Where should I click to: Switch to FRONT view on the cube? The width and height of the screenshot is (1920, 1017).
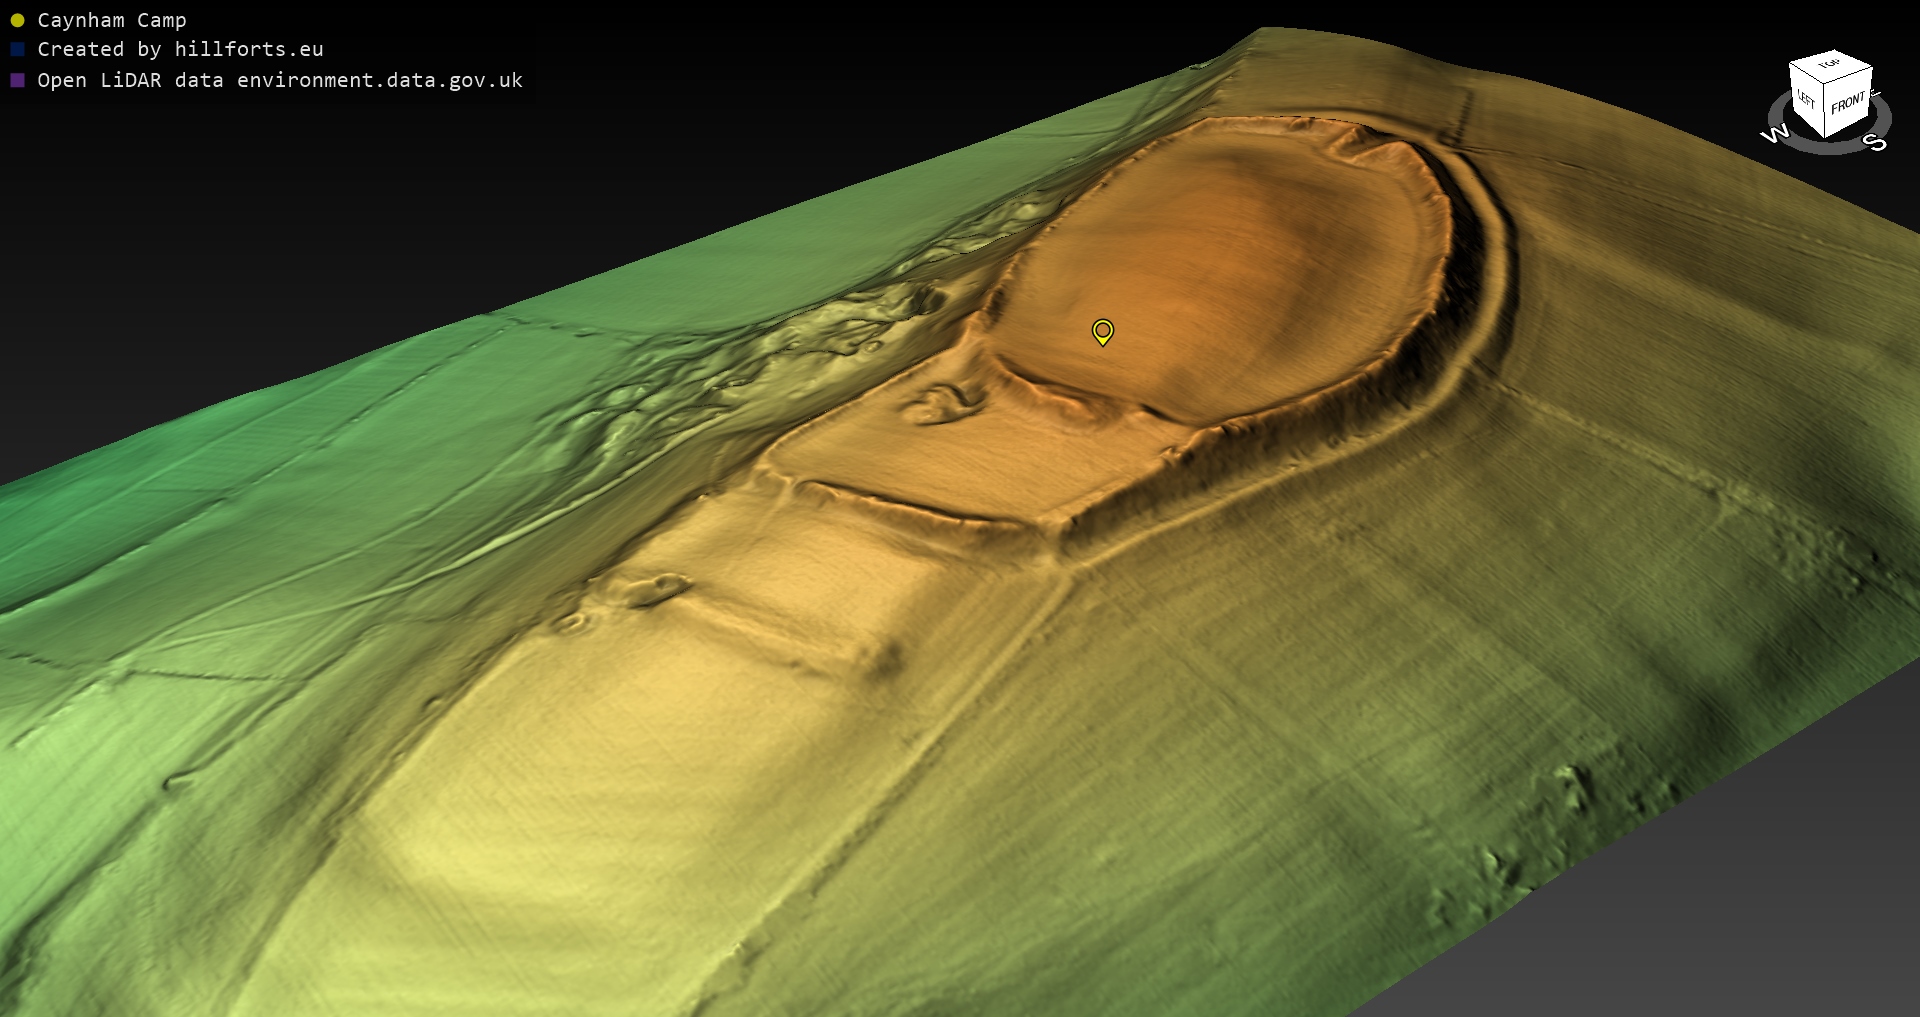click(1848, 103)
